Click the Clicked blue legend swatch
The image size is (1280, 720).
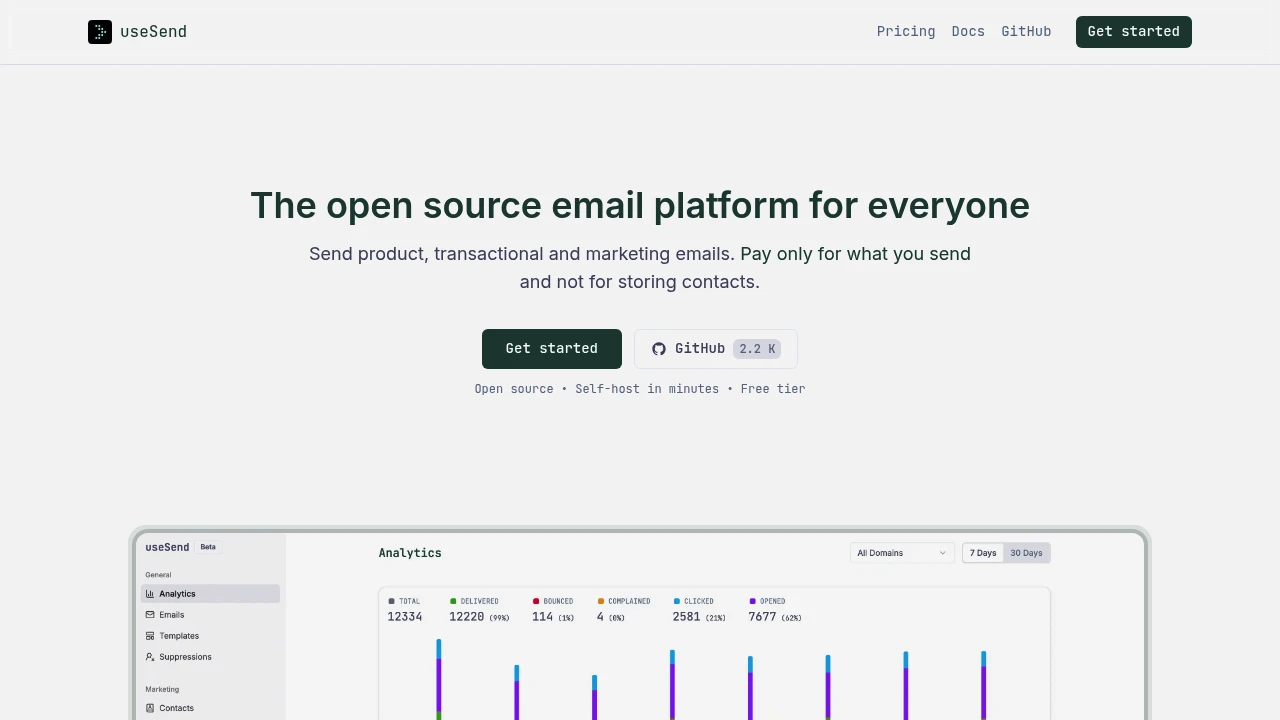pos(677,601)
